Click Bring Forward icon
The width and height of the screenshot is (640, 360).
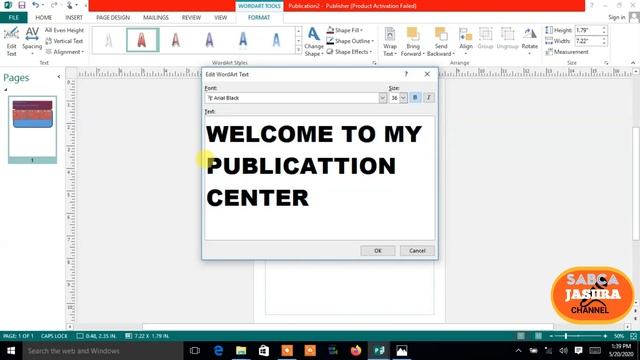coord(413,42)
